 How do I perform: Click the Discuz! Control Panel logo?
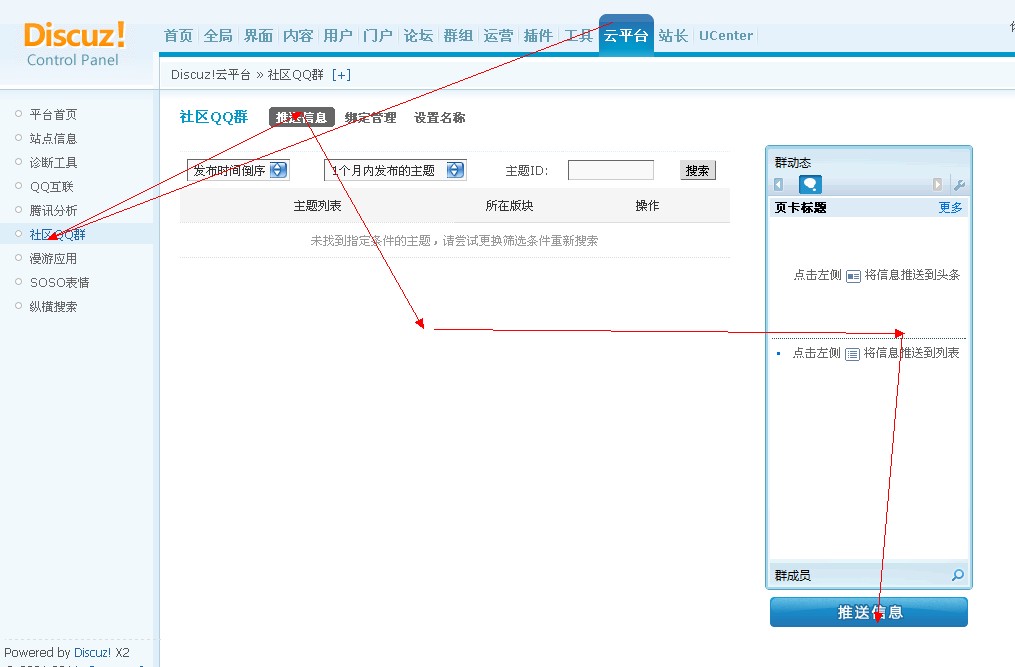click(74, 44)
